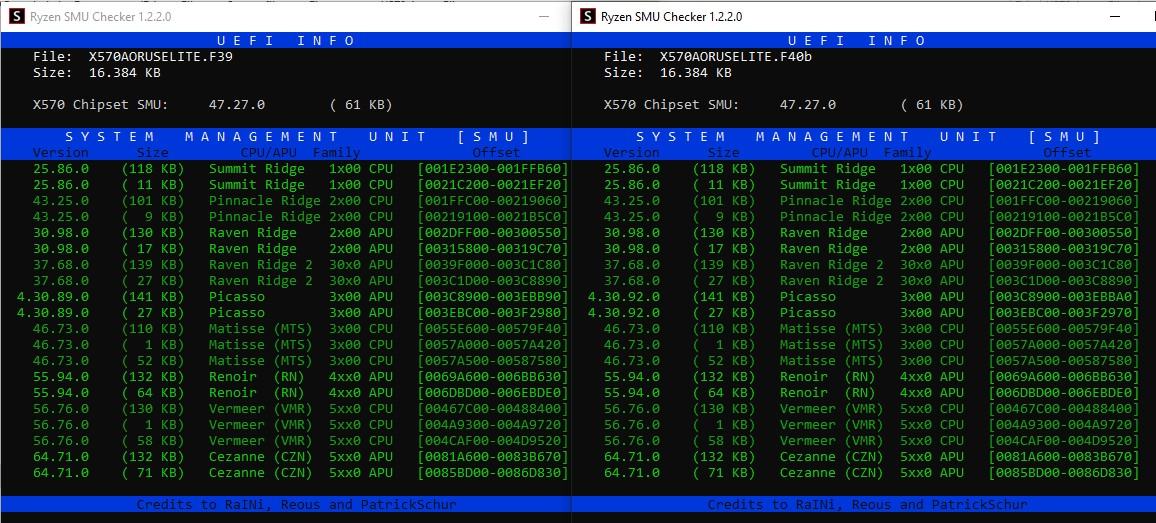
Task: Click the Credits line in the F39 window
Action: (x=296, y=505)
